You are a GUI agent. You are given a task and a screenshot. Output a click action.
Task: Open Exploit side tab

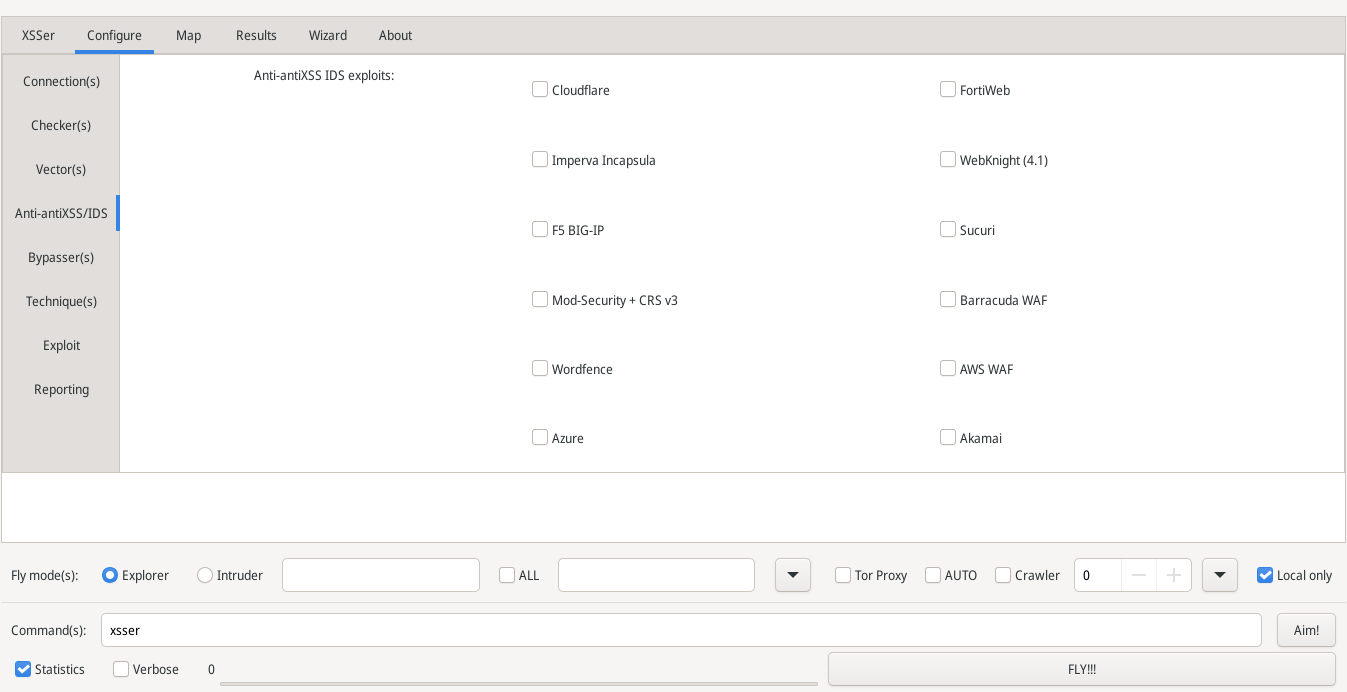[x=61, y=345]
